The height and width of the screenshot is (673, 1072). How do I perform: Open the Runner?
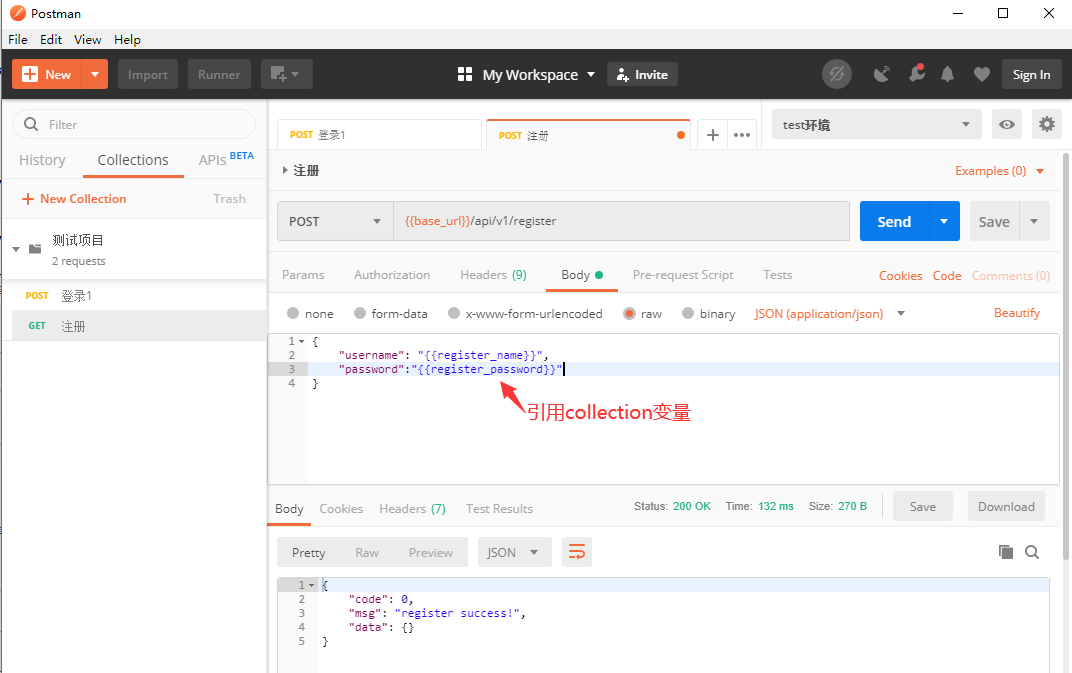point(219,75)
